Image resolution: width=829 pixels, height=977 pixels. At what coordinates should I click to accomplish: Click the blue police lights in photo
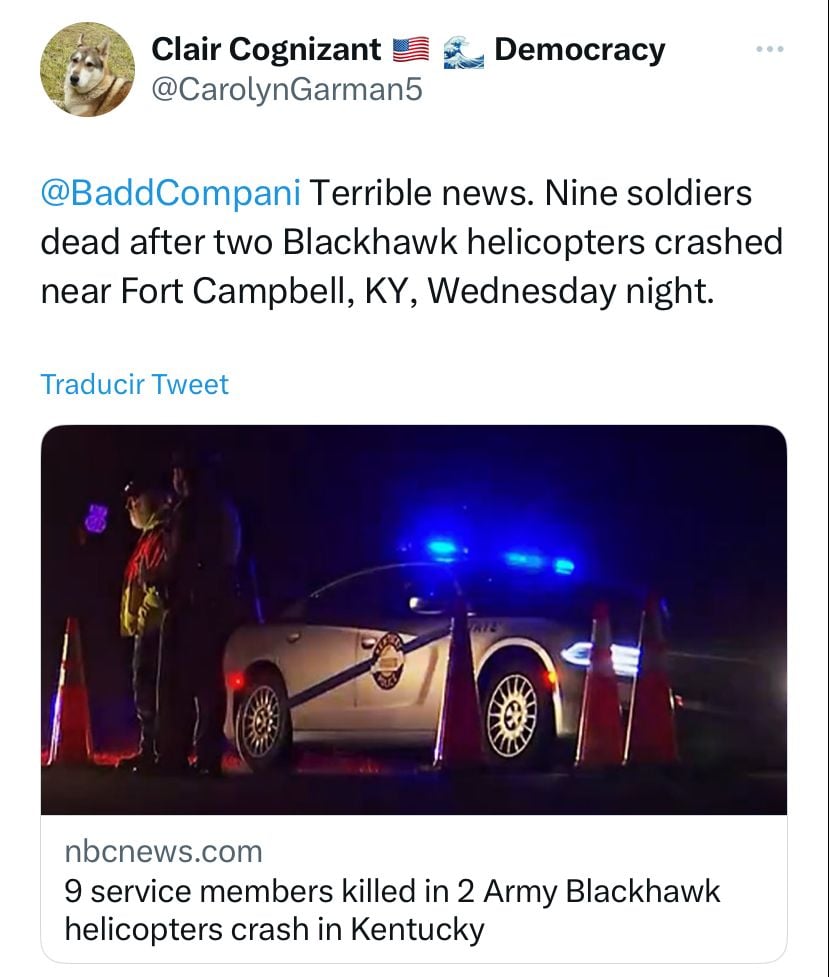coord(501,556)
